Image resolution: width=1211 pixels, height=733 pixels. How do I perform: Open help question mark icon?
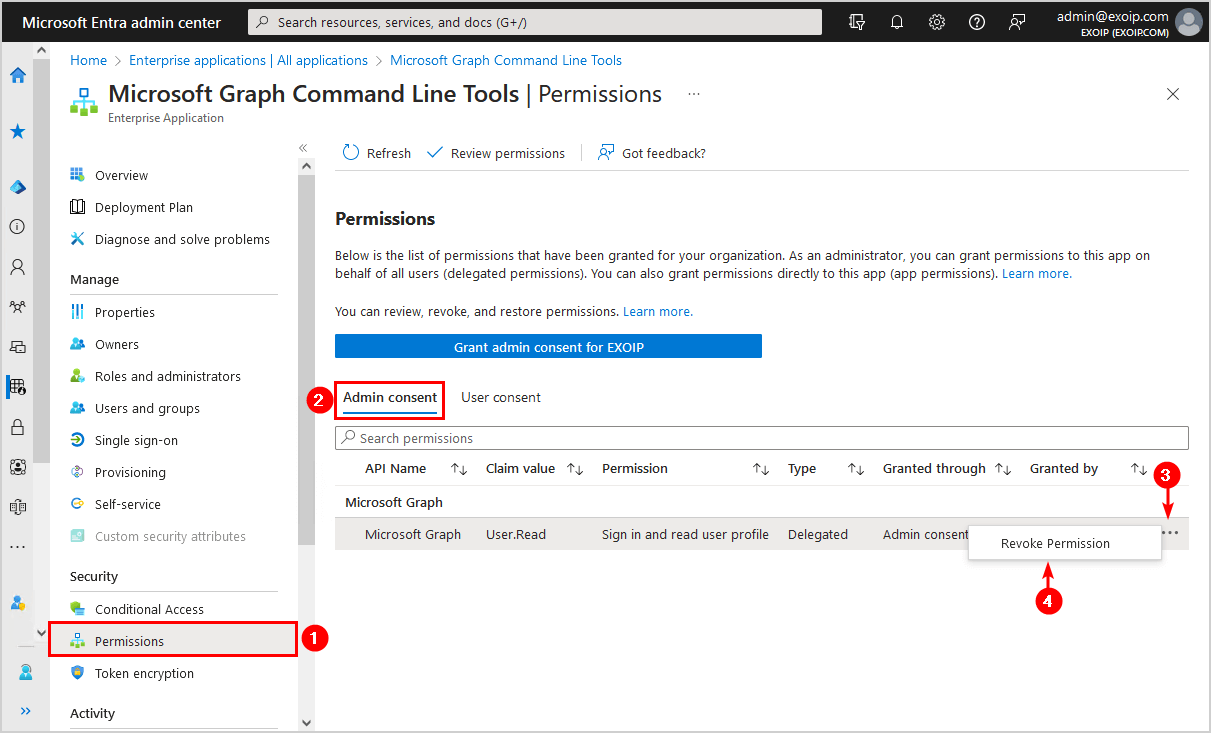[x=977, y=22]
